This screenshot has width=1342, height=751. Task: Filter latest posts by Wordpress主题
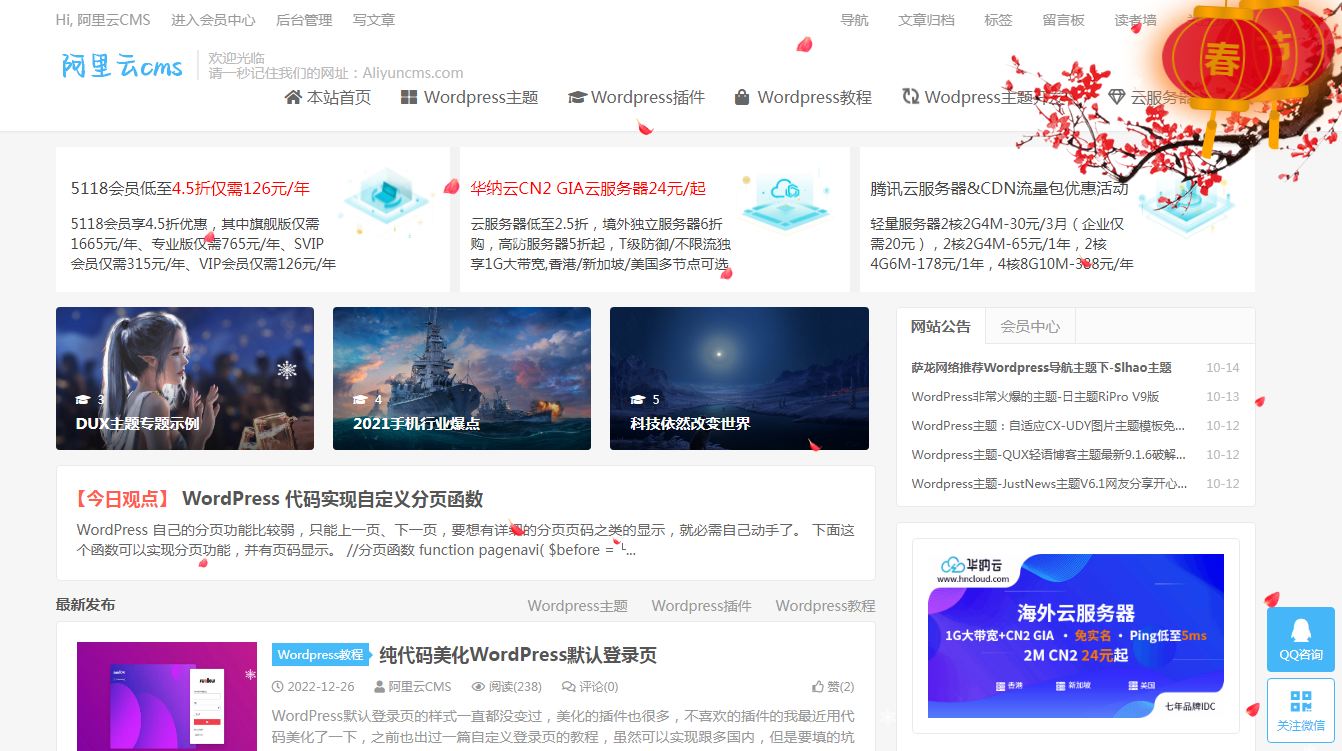[x=578, y=606]
